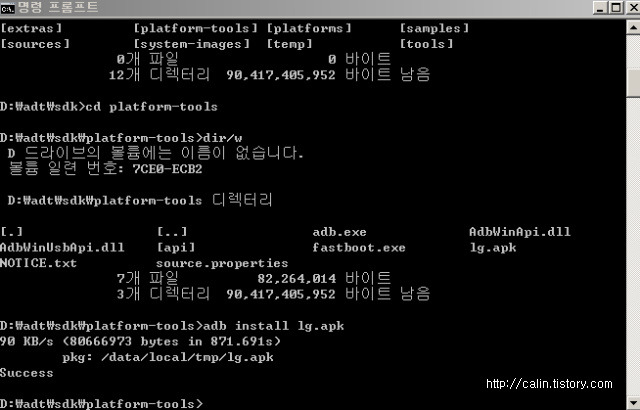Click the scrollbar up arrow
This screenshot has width=640, height=410.
pyautogui.click(x=633, y=27)
